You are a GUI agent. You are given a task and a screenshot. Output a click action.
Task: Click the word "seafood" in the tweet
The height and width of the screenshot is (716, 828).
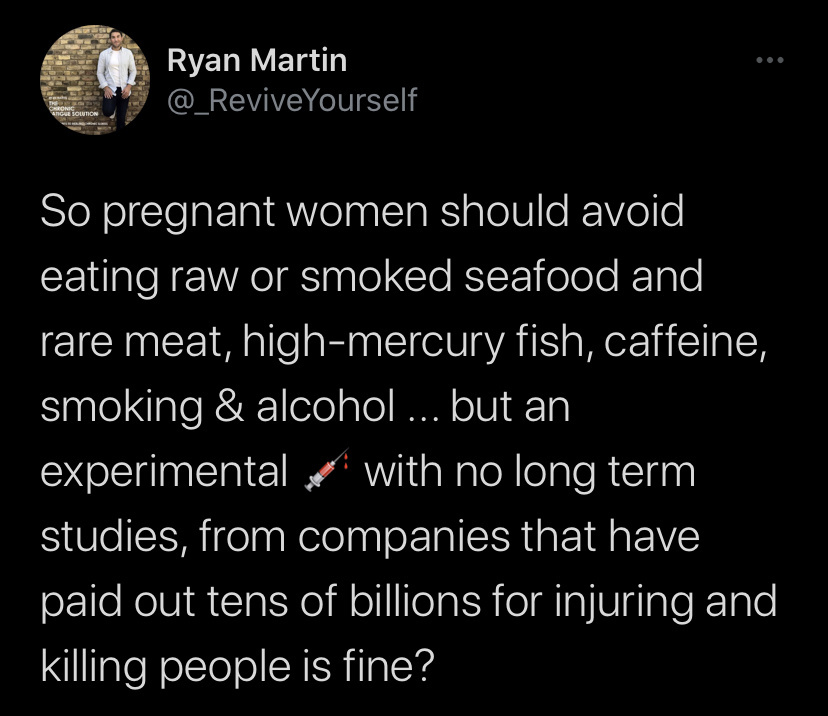pos(541,277)
